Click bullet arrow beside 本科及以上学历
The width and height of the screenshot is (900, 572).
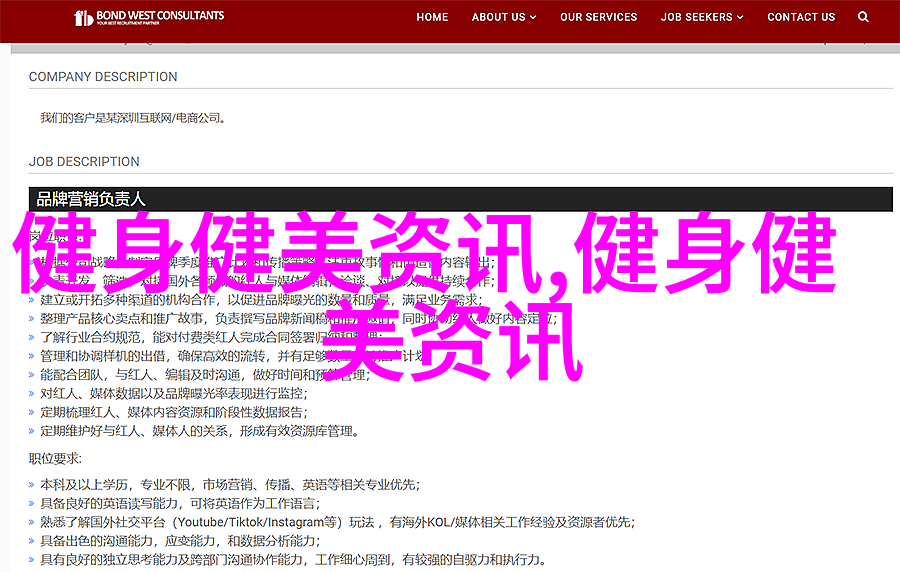(33, 485)
